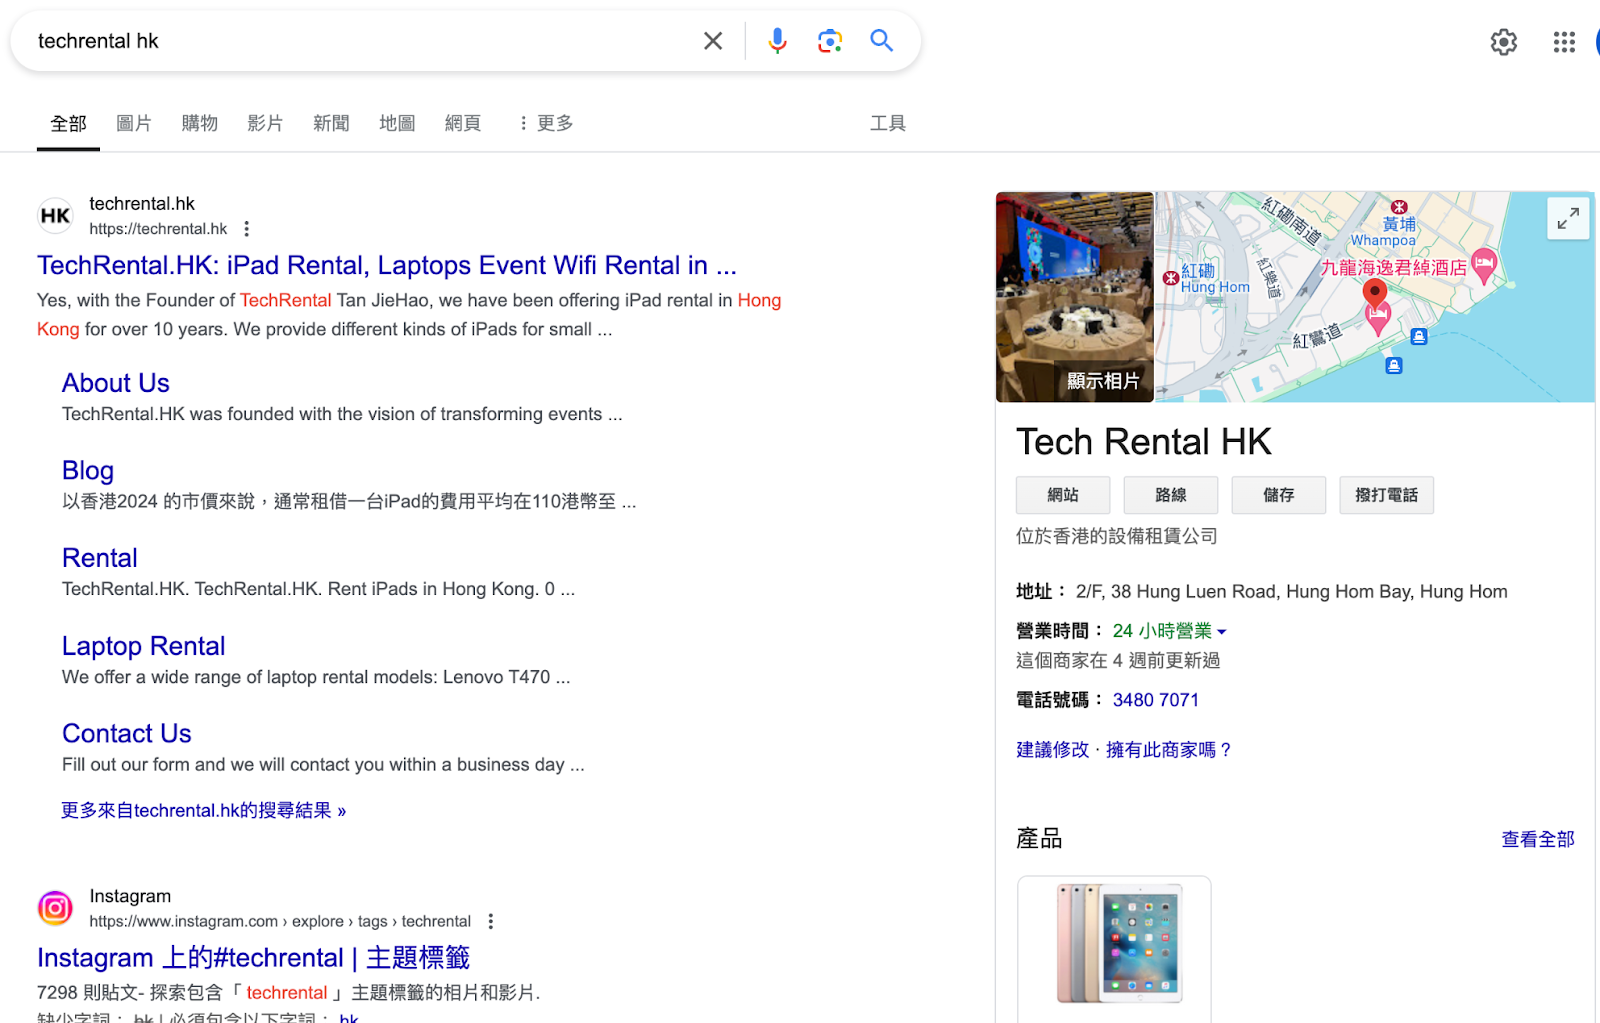Screen dimensions: 1600x1023
Task: Switch to the 購物 tab
Action: coord(200,123)
